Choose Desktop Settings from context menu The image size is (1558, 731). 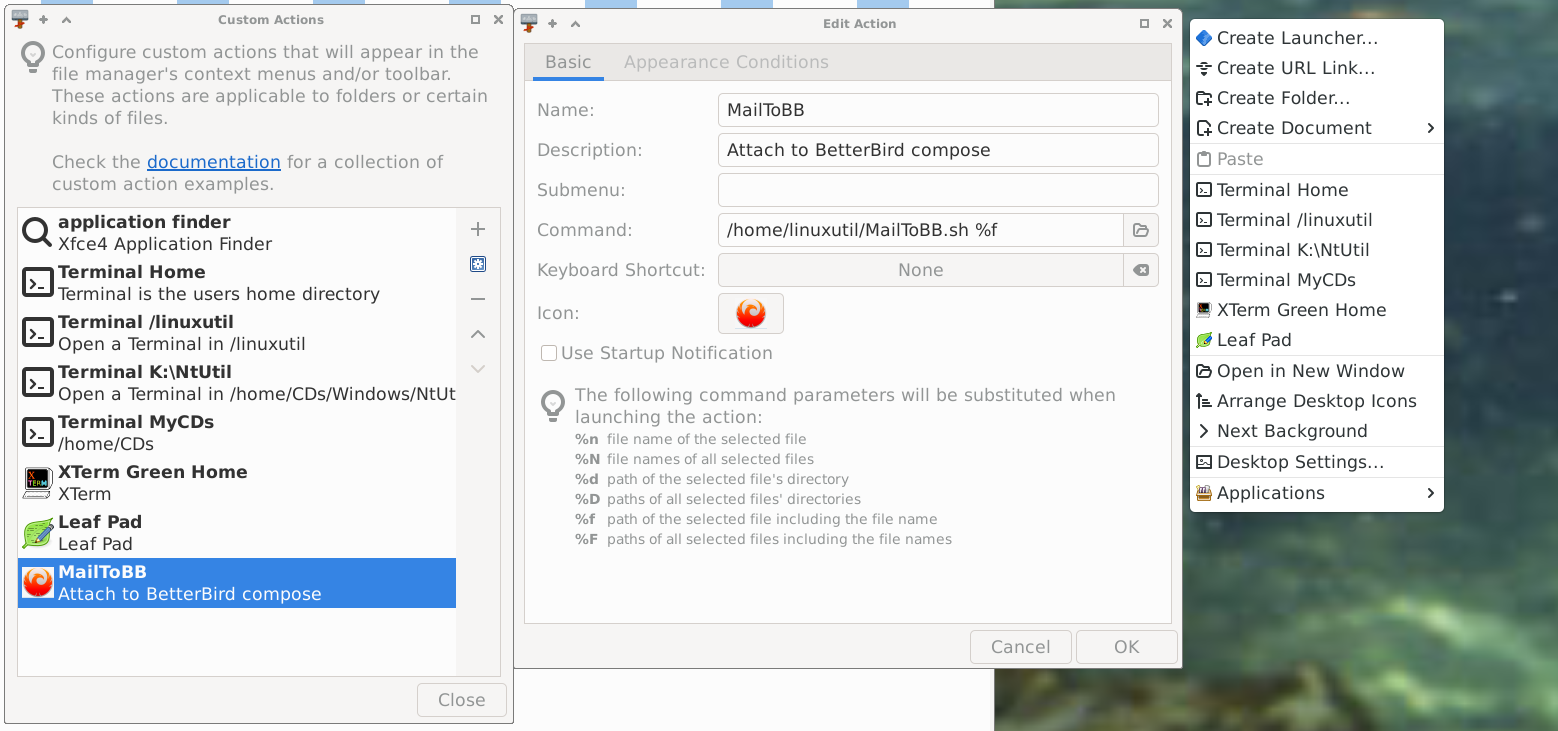coord(1300,462)
